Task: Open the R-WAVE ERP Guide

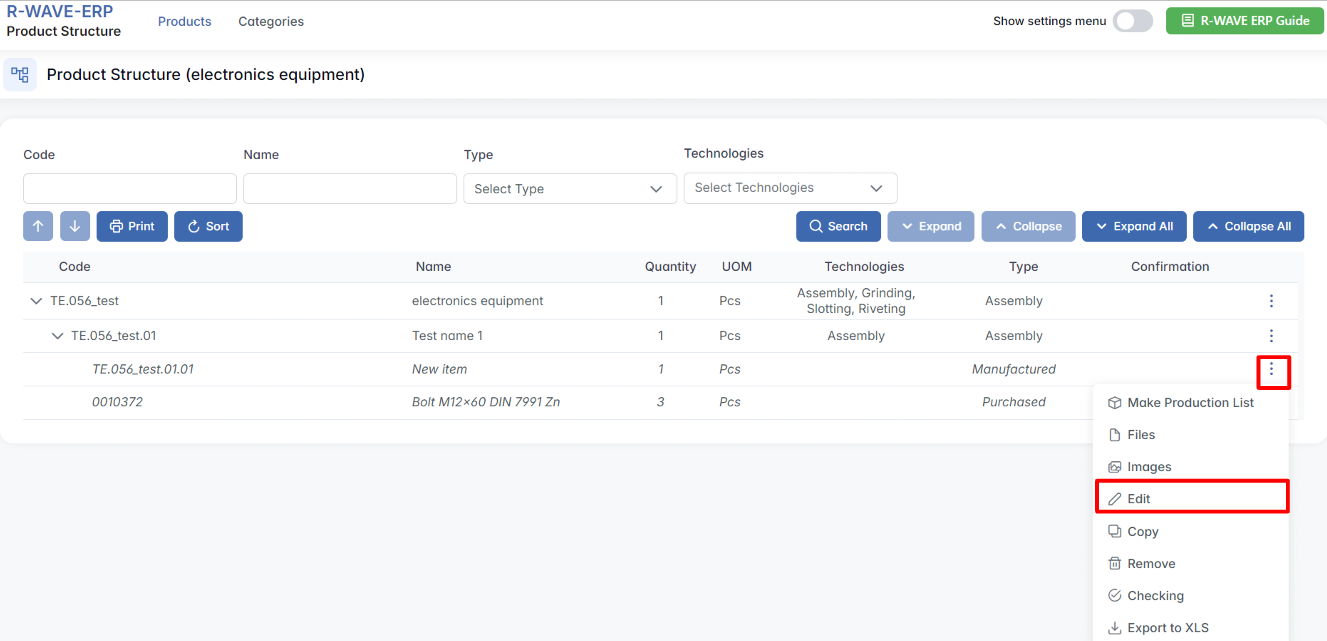Action: tap(1244, 21)
